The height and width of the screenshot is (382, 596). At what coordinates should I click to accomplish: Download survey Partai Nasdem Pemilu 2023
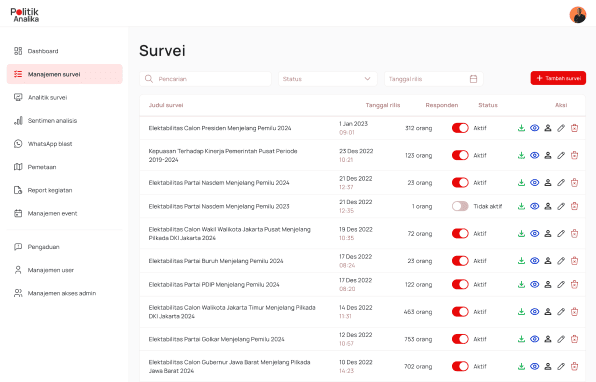[x=521, y=206]
